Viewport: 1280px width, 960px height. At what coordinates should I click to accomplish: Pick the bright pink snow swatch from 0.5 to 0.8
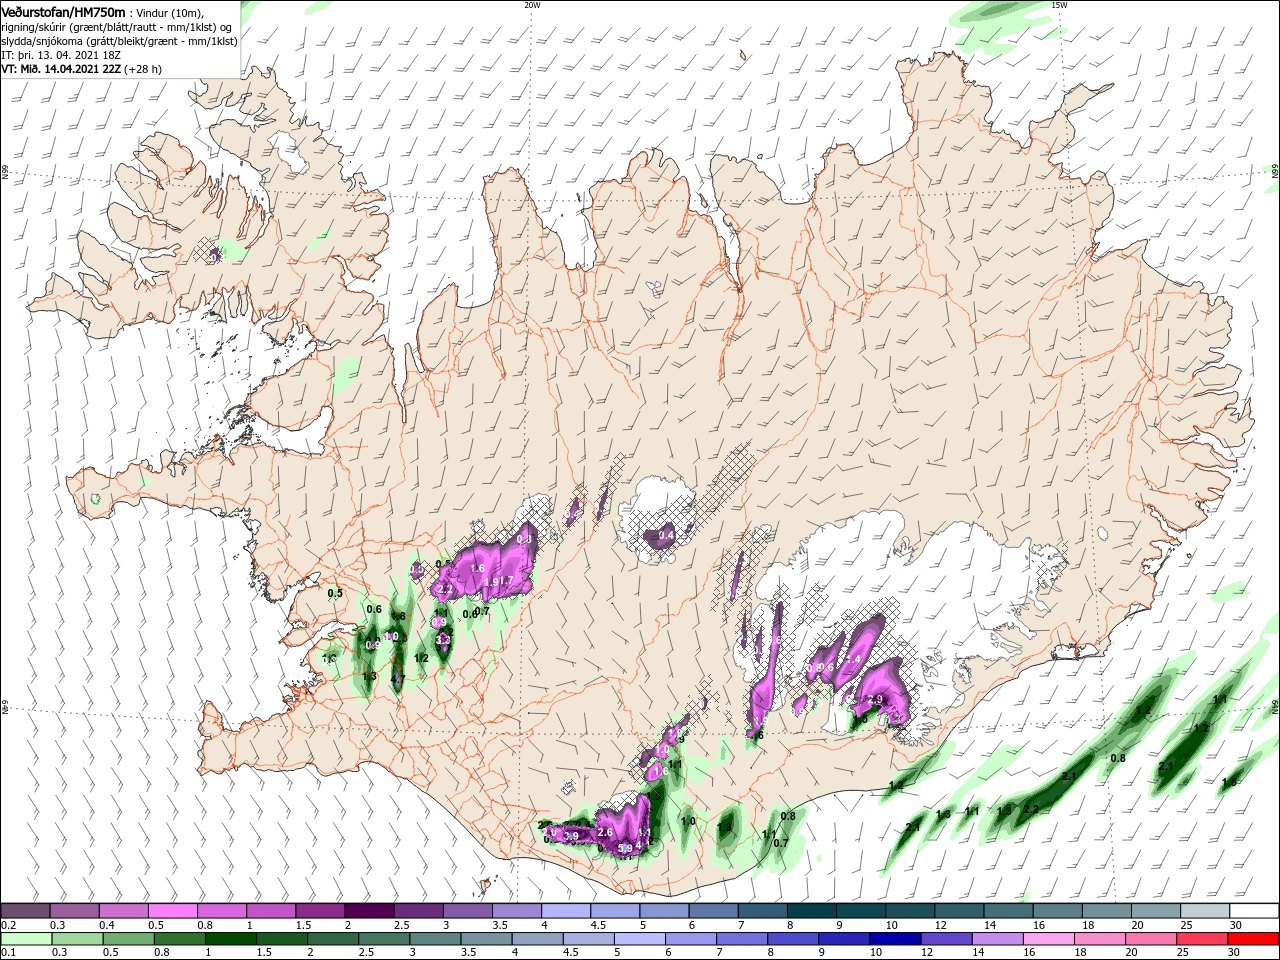click(172, 911)
